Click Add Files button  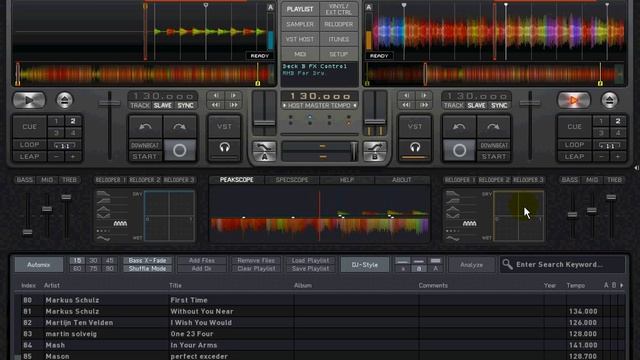[202, 260]
